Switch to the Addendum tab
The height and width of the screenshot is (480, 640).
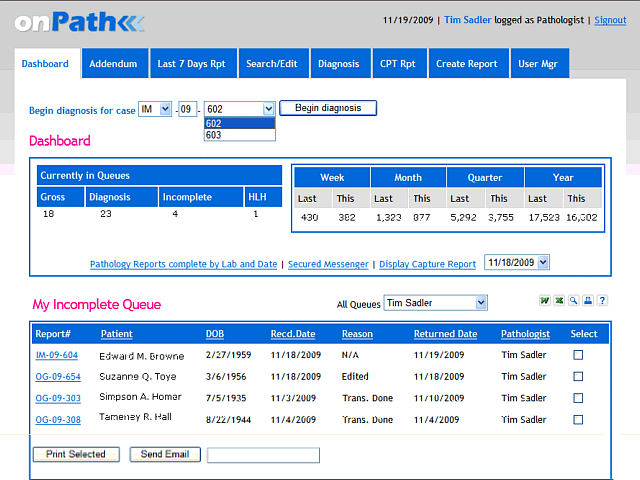click(113, 64)
